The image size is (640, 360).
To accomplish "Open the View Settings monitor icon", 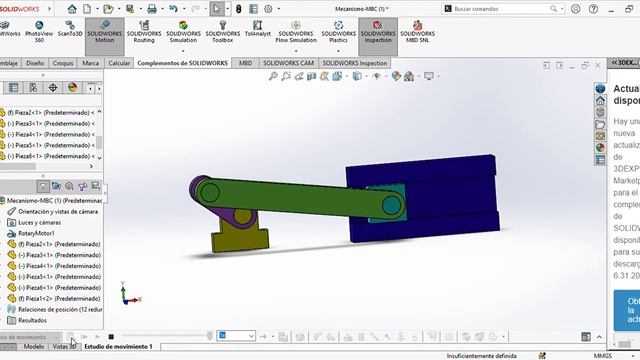I will 429,76.
